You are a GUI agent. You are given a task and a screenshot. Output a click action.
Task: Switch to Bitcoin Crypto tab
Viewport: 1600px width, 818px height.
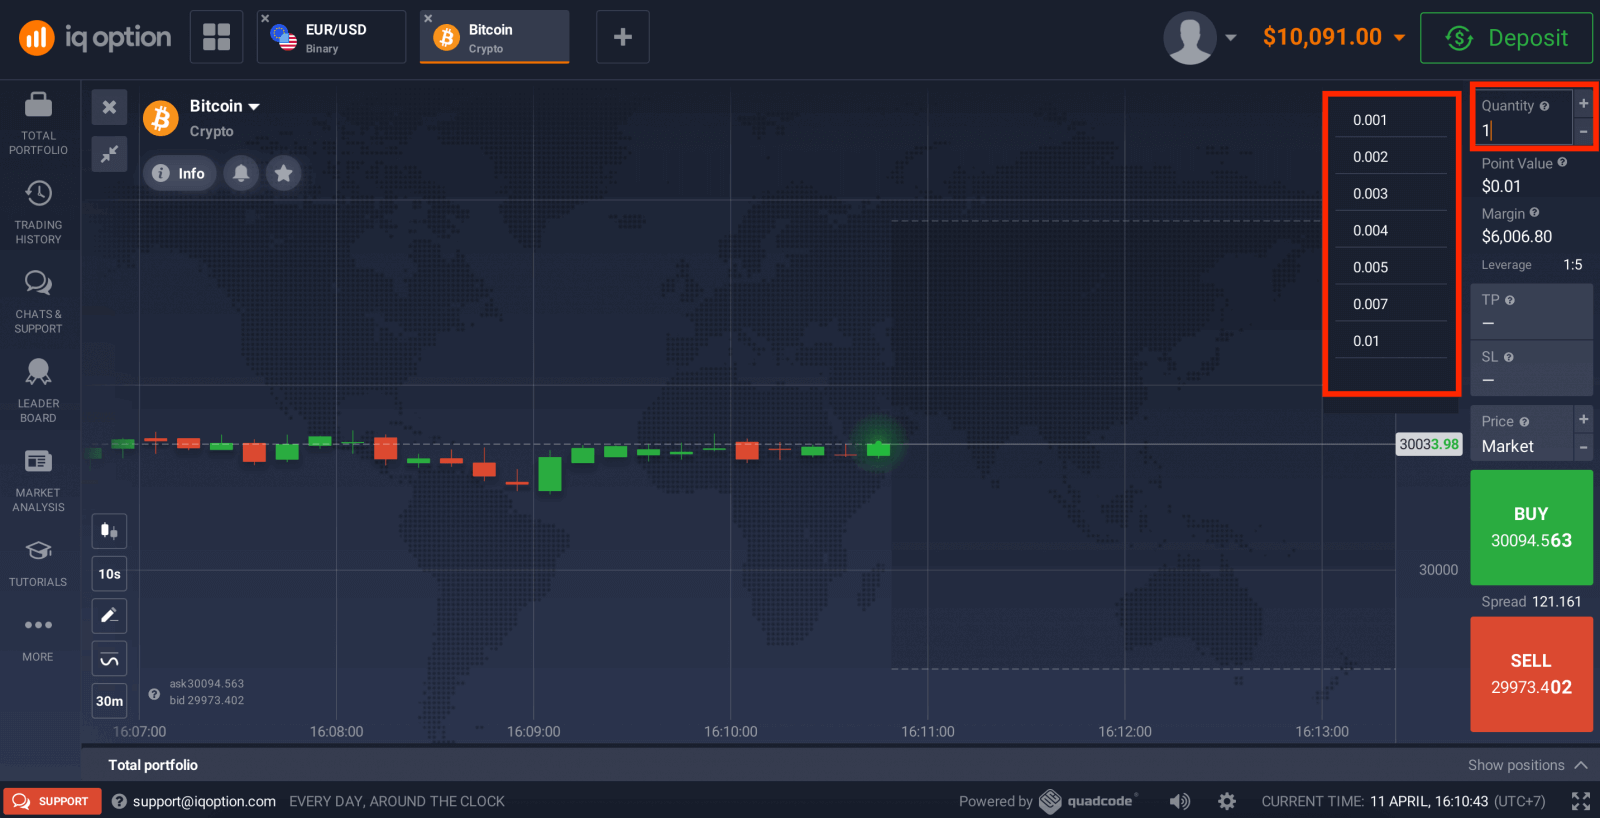pyautogui.click(x=494, y=37)
